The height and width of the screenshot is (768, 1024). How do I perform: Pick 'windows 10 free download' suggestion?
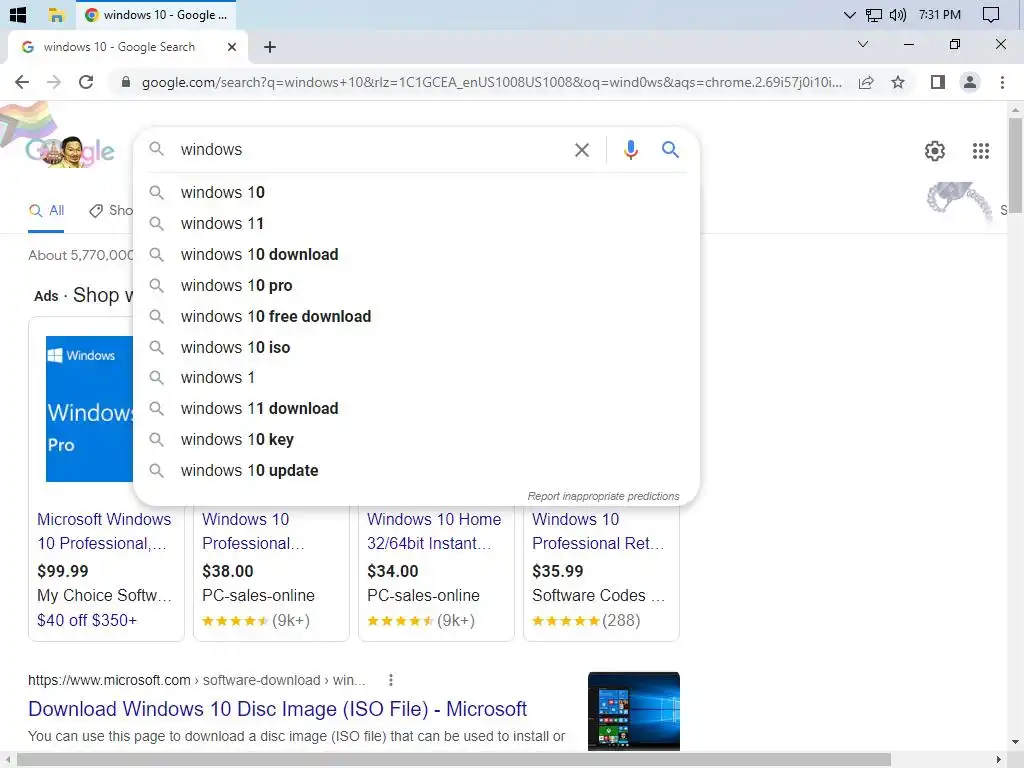[416, 317]
